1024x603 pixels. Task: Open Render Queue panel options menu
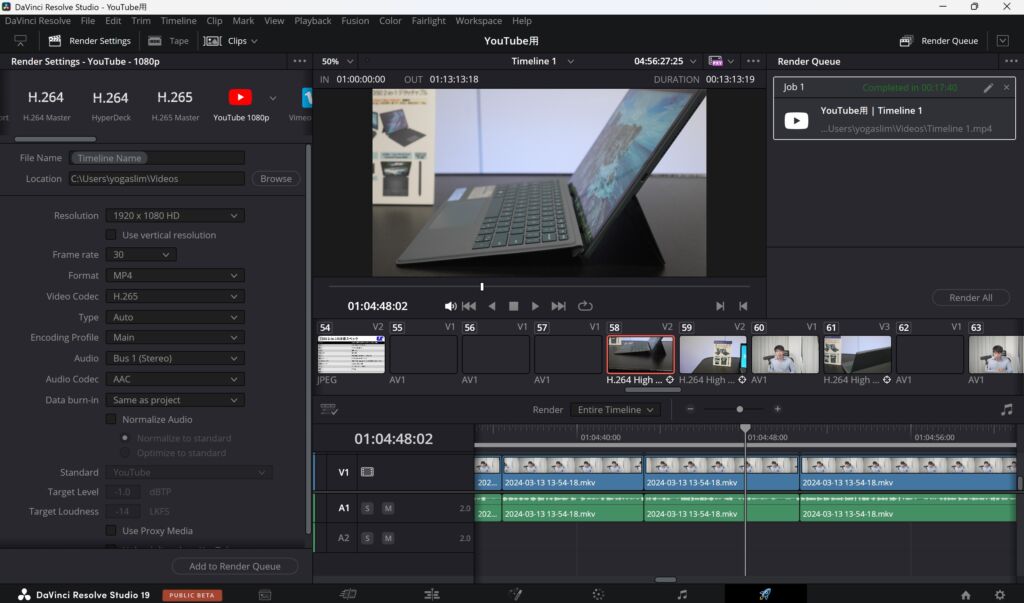pyautogui.click(x=1011, y=61)
